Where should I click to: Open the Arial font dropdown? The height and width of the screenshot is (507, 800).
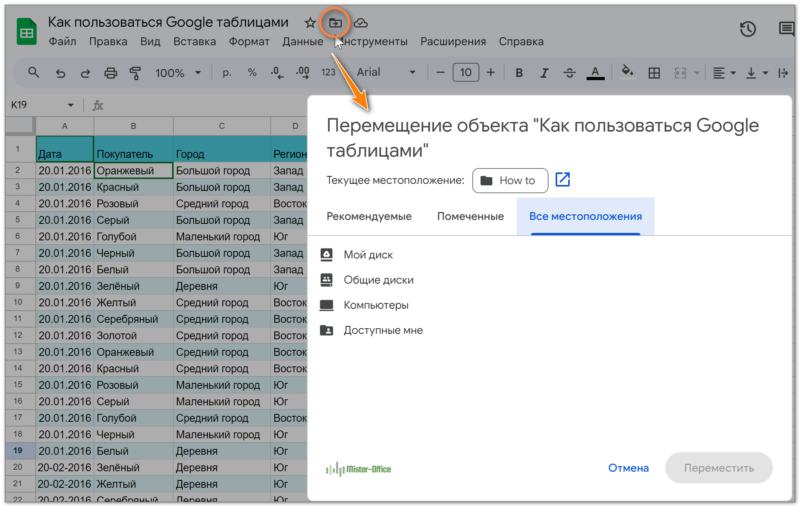tap(386, 72)
